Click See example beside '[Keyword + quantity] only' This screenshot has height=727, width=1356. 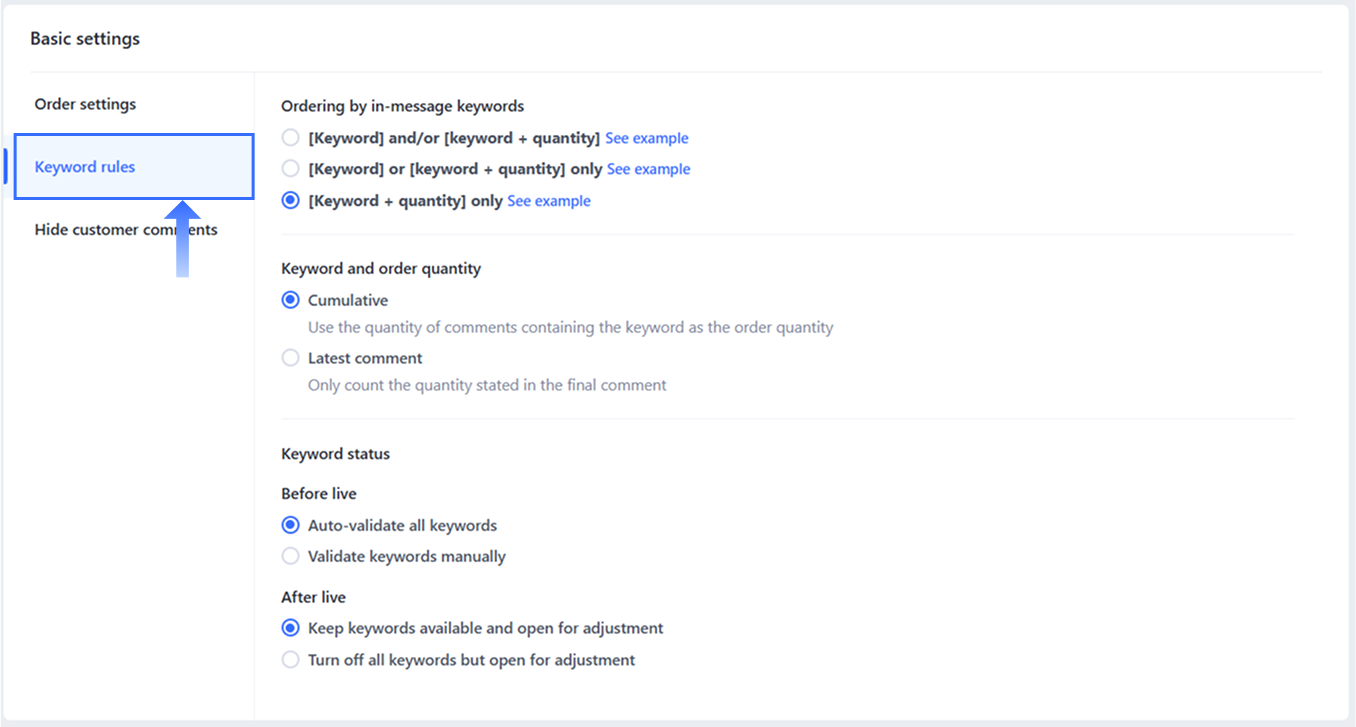[549, 201]
